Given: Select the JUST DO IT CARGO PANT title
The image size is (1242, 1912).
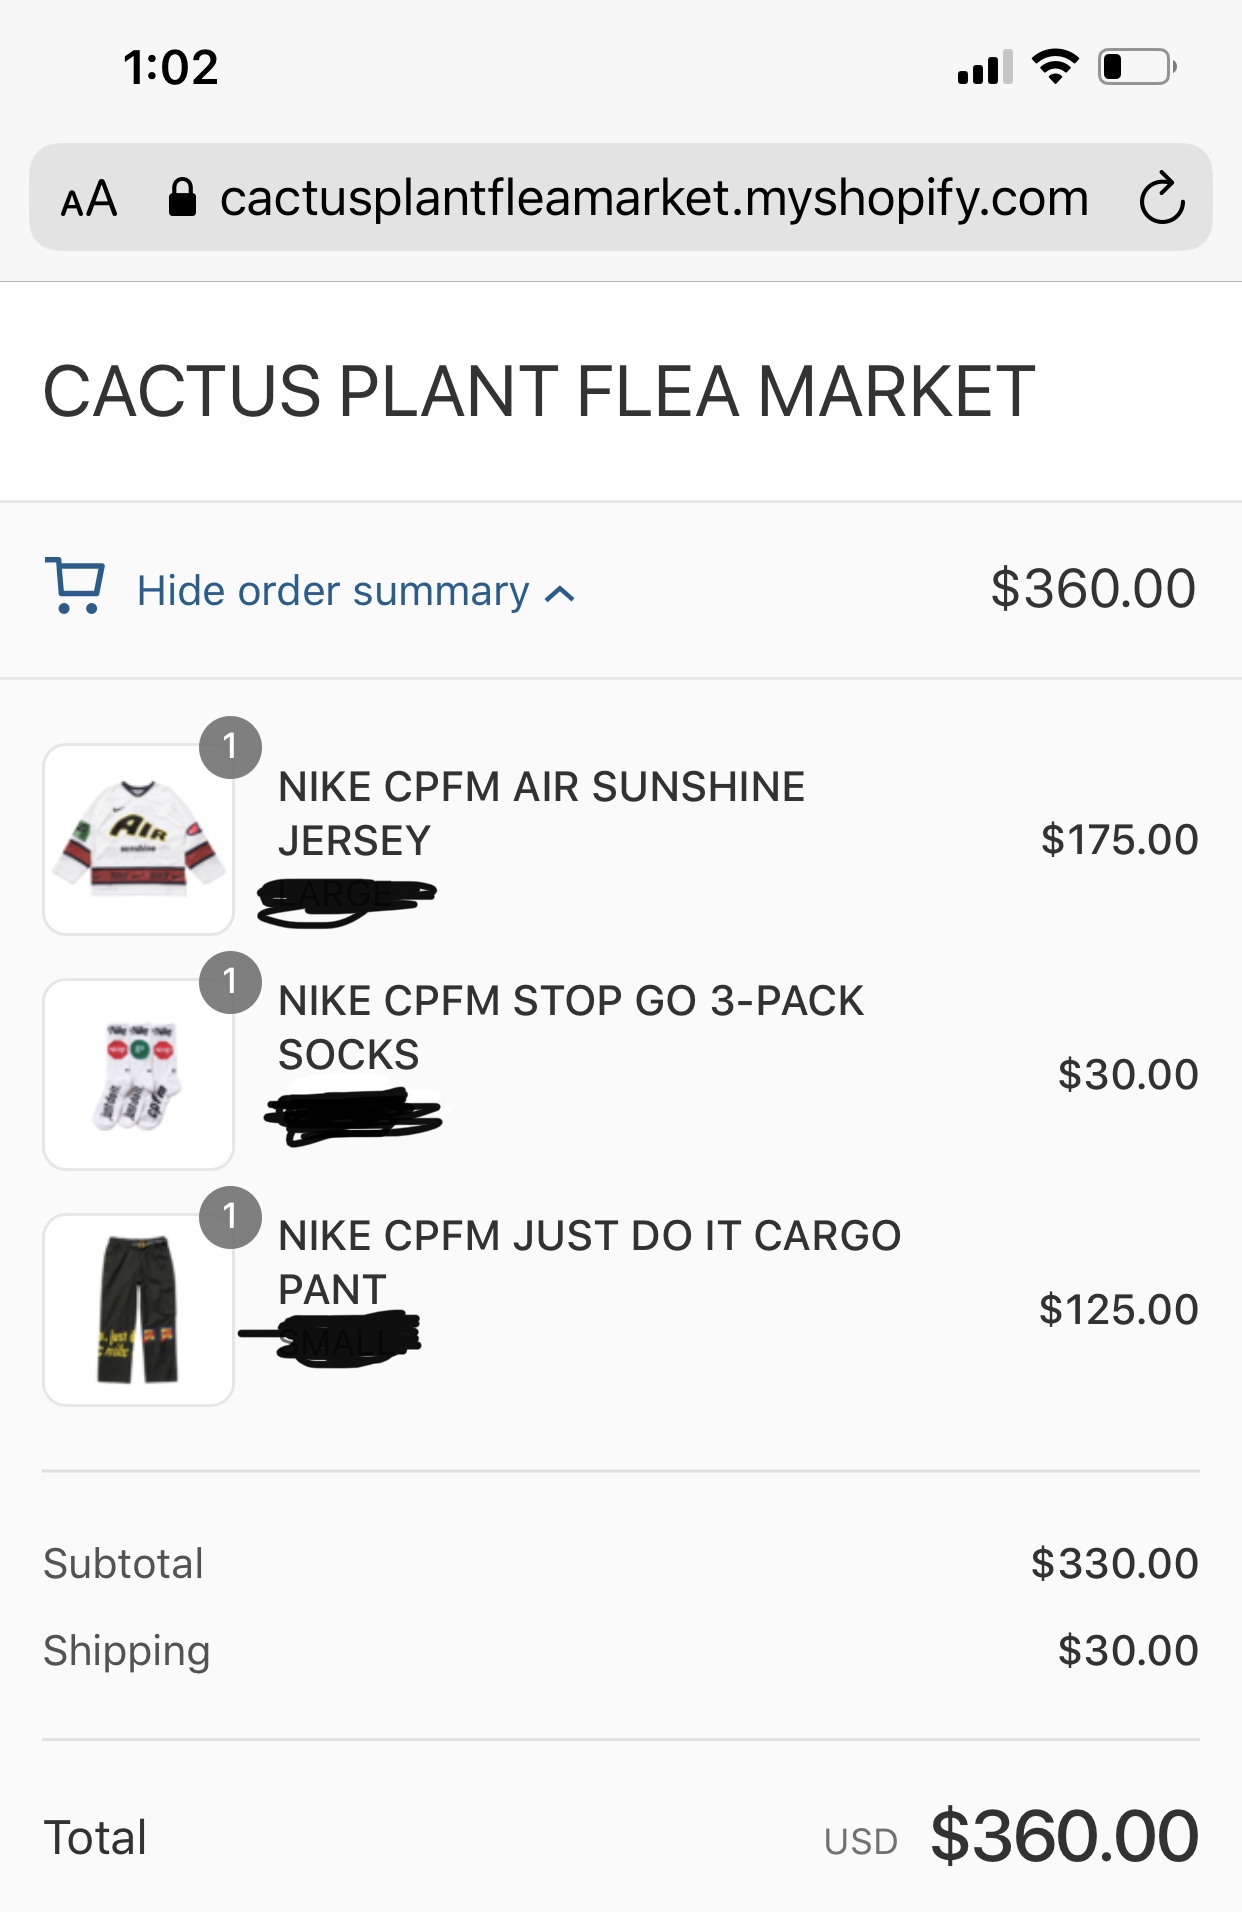Looking at the screenshot, I should [x=589, y=1262].
